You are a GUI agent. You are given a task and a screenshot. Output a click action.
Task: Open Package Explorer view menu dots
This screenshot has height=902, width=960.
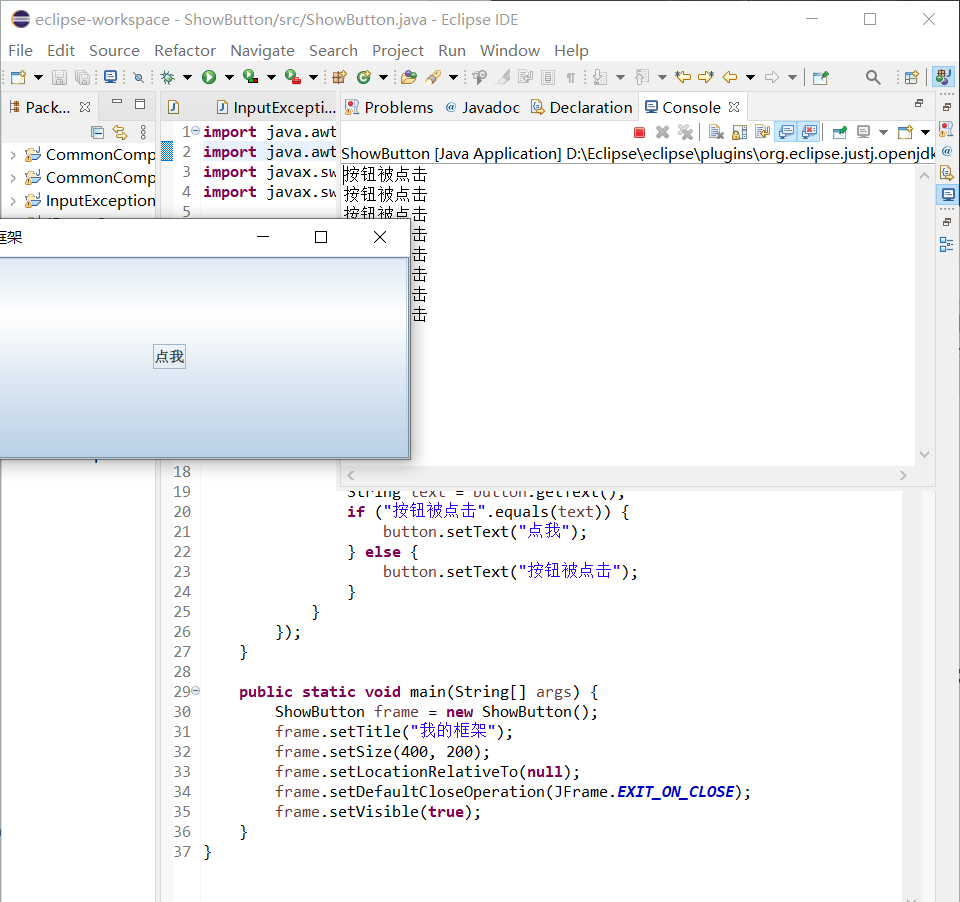click(143, 132)
